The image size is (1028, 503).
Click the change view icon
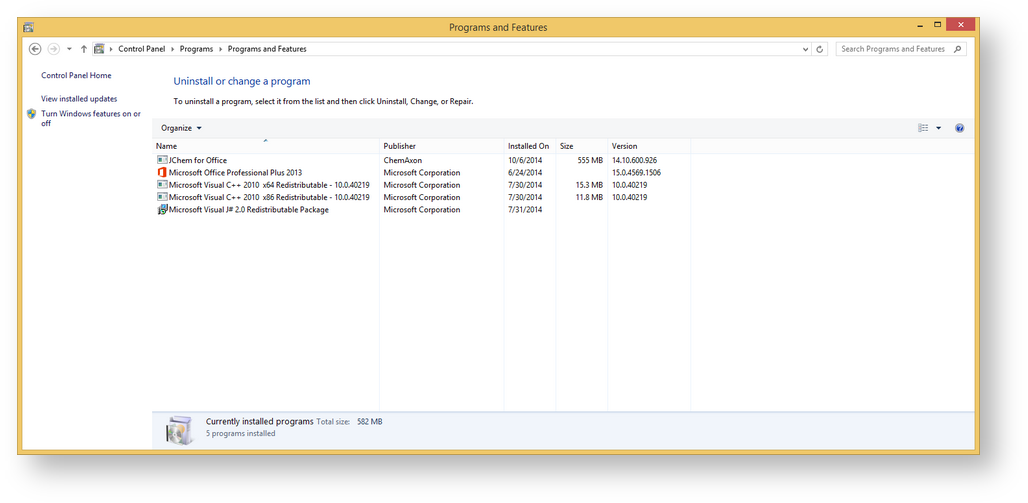923,128
